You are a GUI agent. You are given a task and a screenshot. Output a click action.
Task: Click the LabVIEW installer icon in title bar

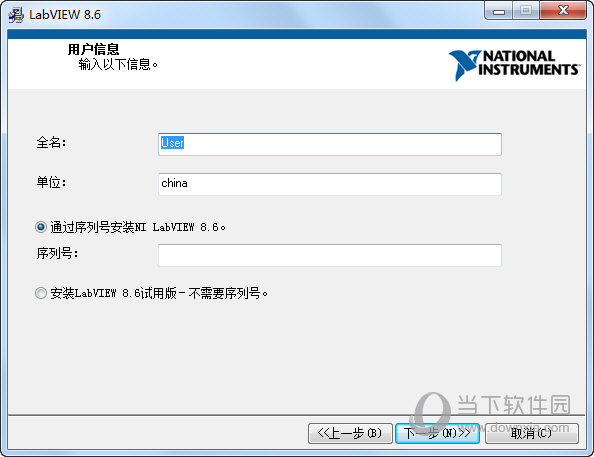16,15
